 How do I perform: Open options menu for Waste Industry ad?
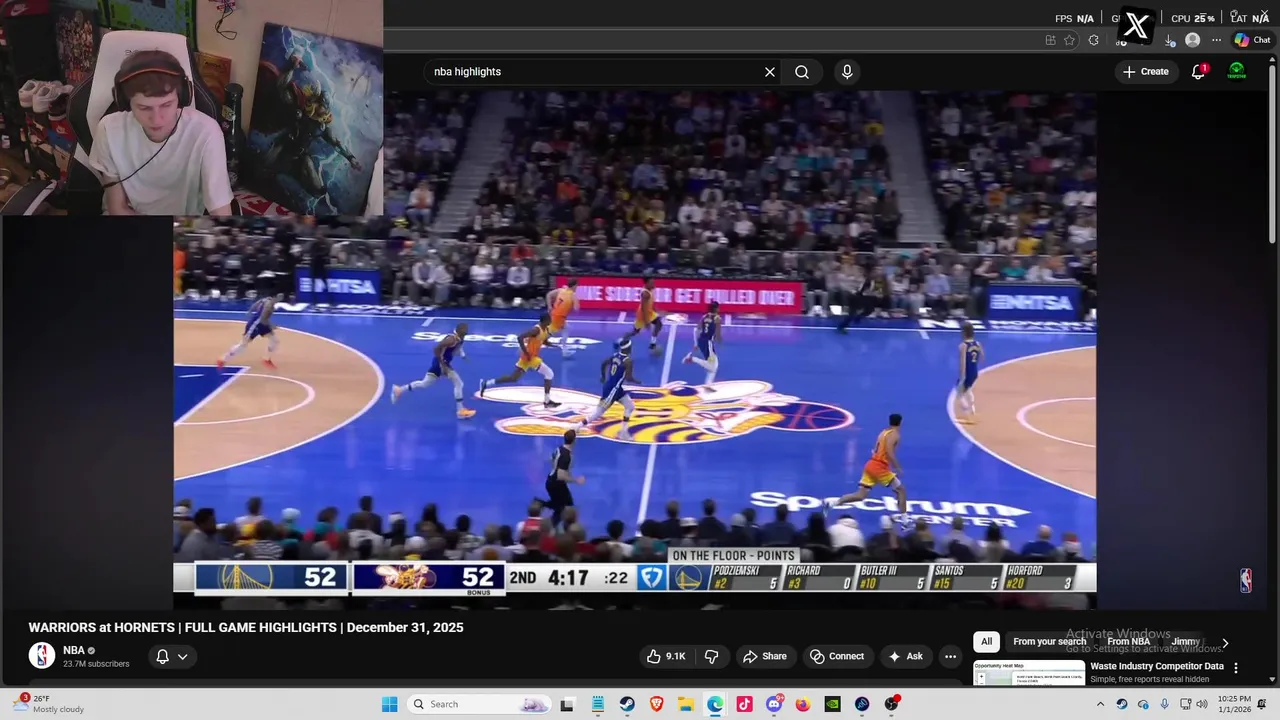[x=1236, y=668]
